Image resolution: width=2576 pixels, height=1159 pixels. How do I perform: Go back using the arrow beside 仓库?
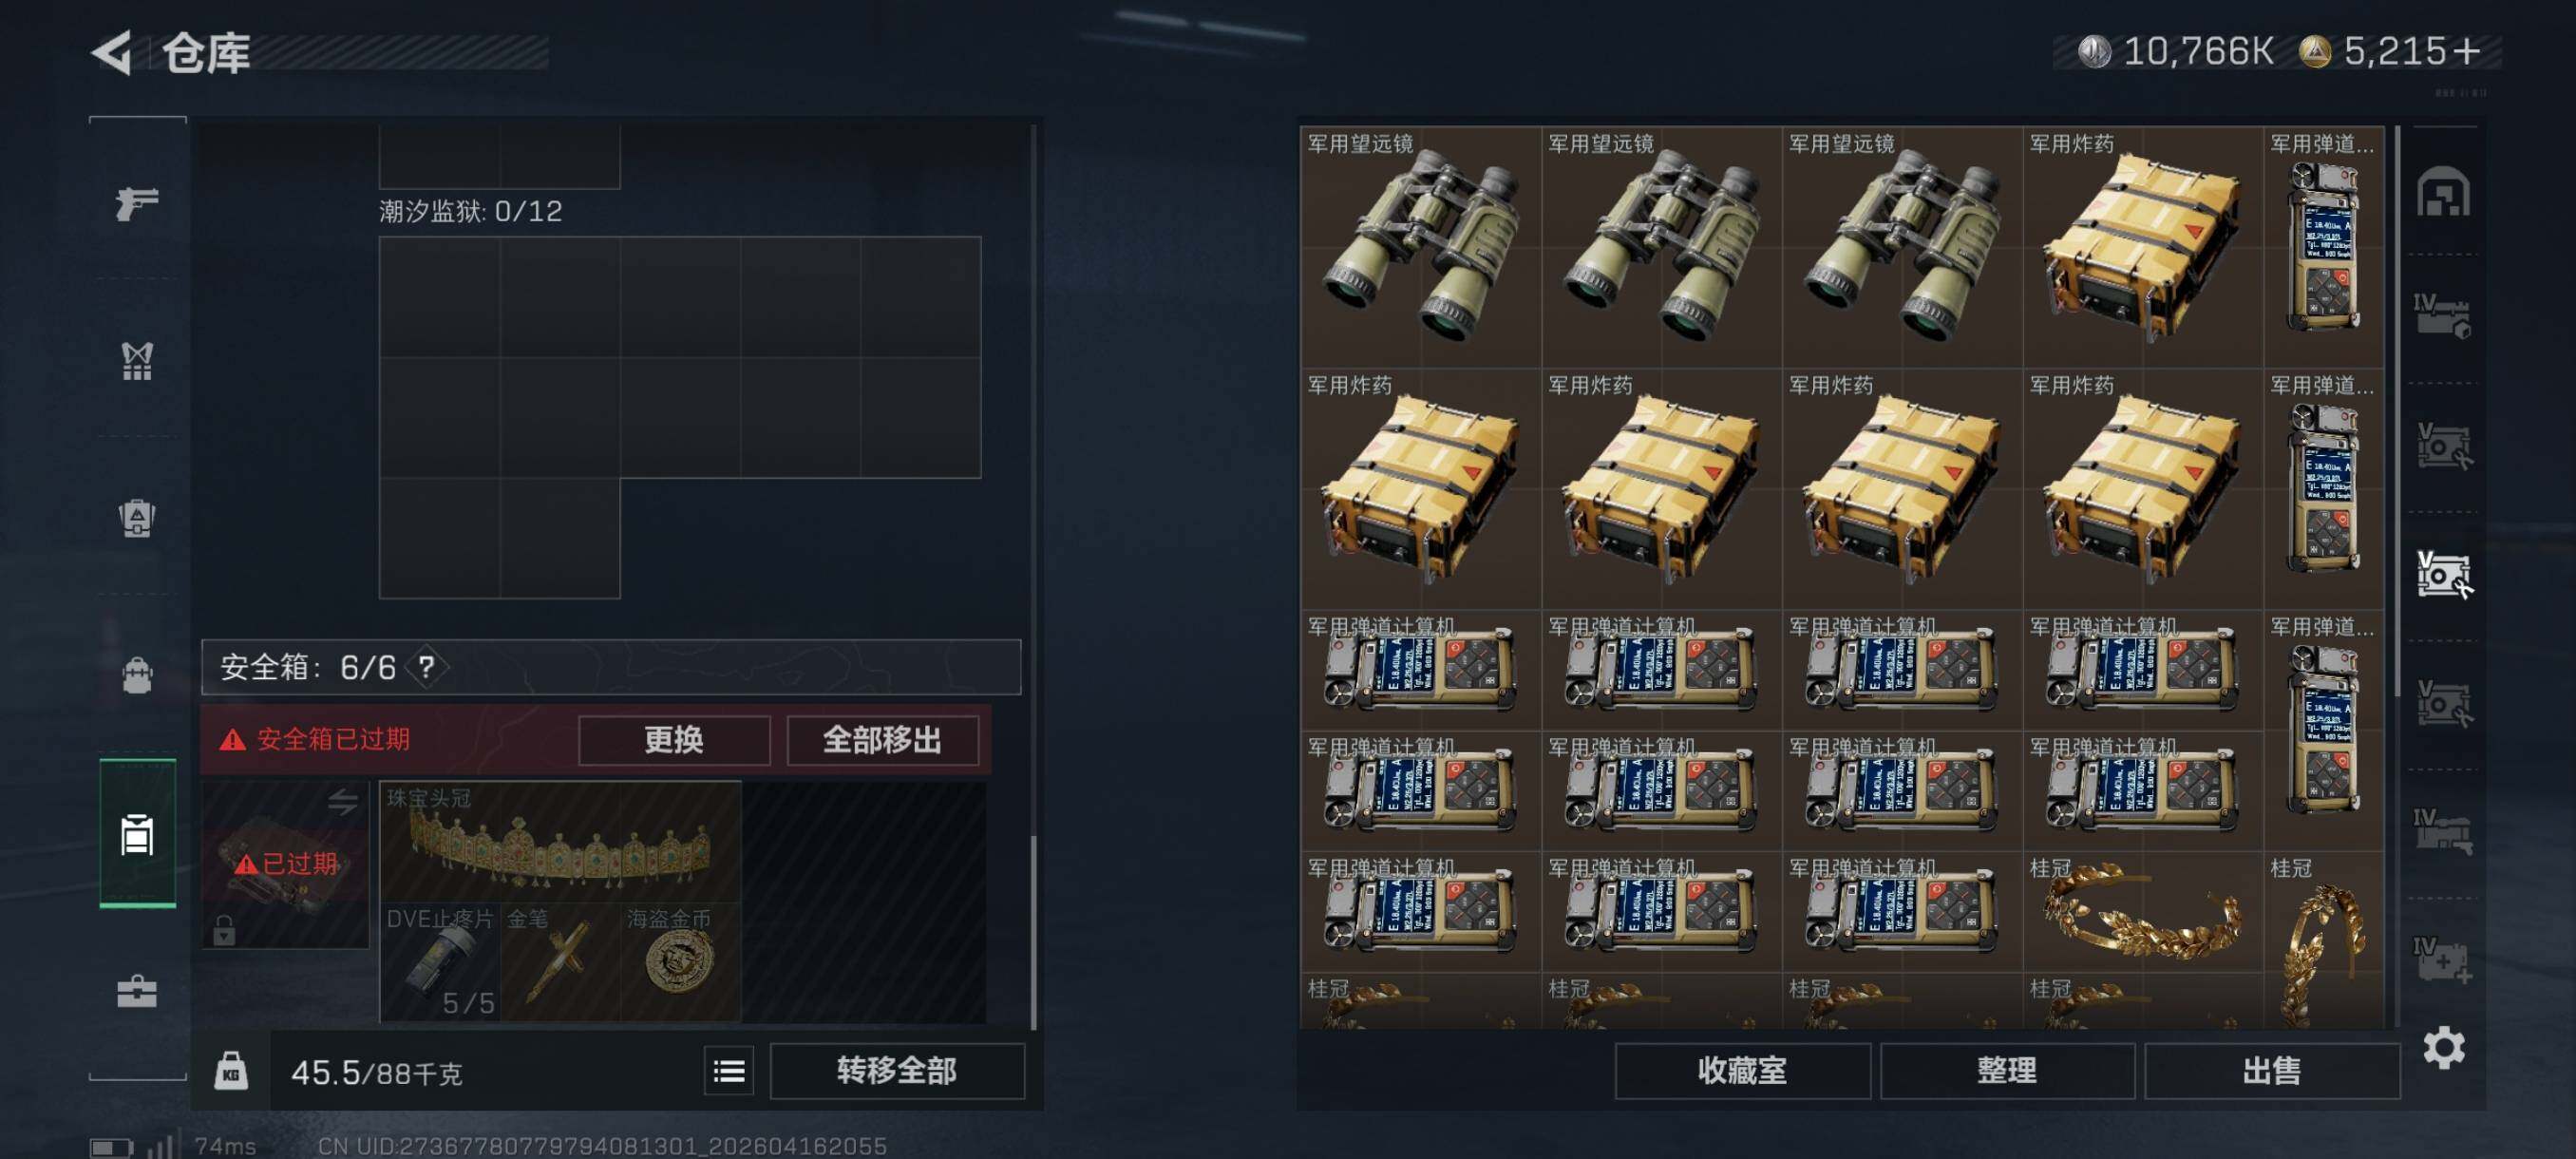(112, 52)
